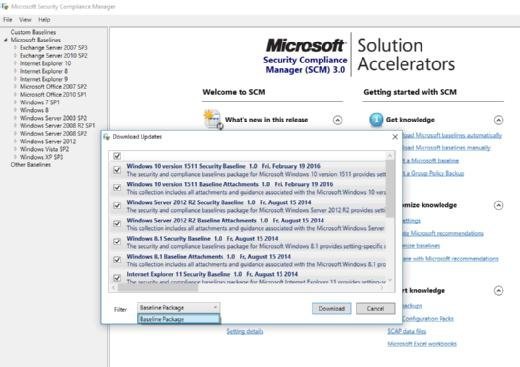Collapse the Export knowledge section
The image size is (520, 367).
(x=498, y=291)
